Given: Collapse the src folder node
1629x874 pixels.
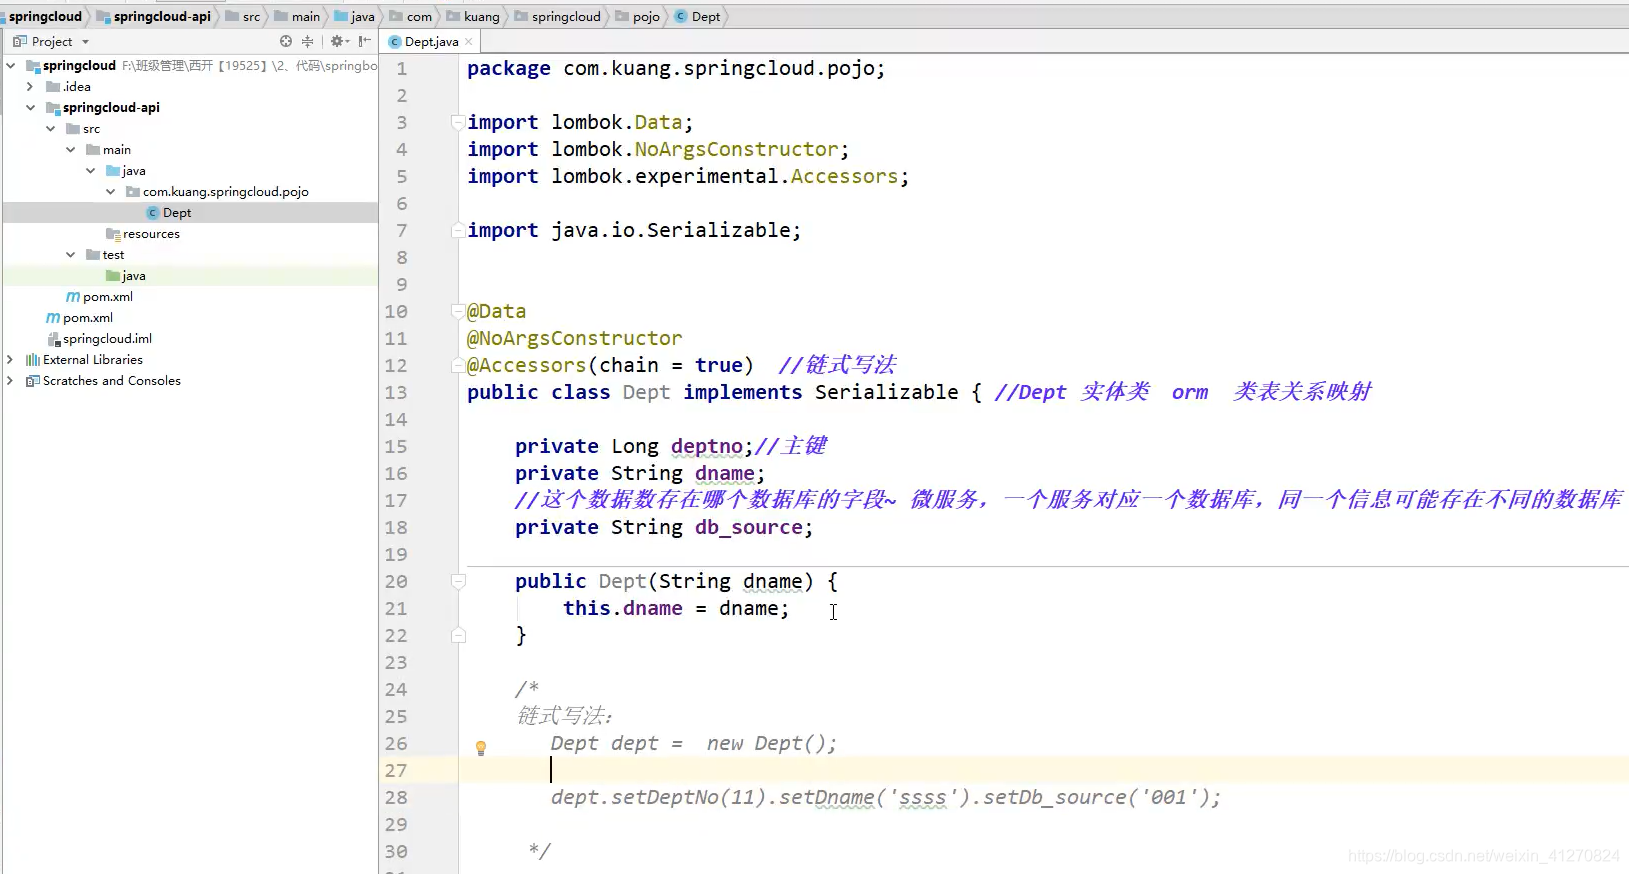Looking at the screenshot, I should pyautogui.click(x=50, y=128).
